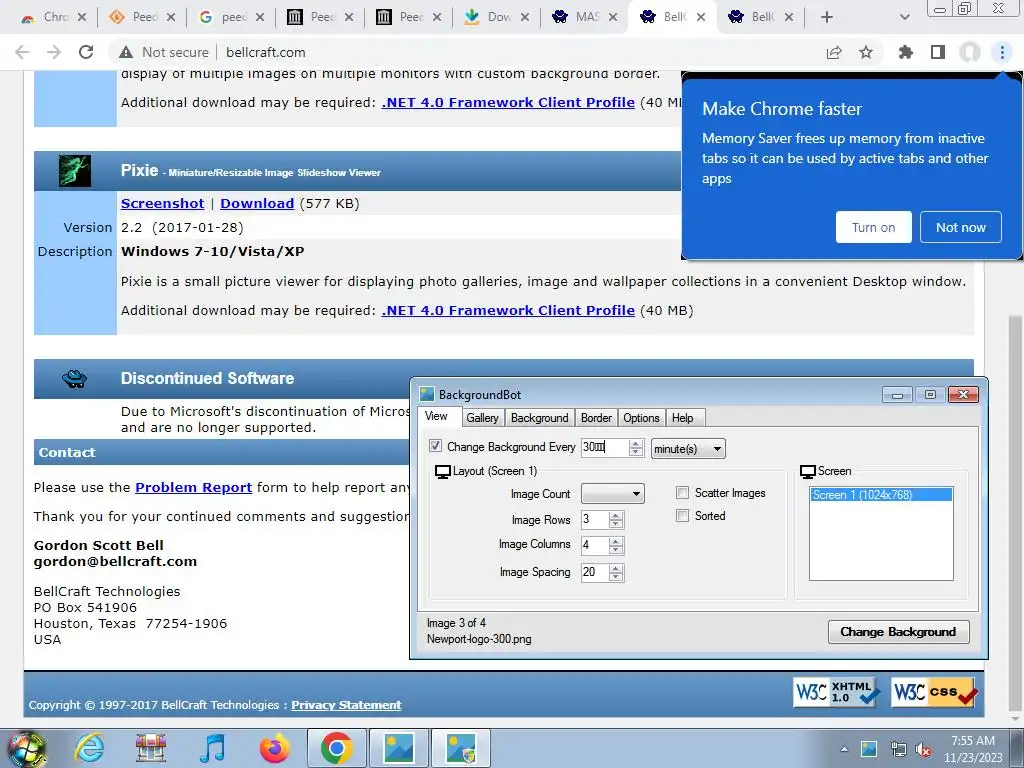Click the Chrome taskbar button
Screen dimensions: 1024x768
tap(336, 748)
